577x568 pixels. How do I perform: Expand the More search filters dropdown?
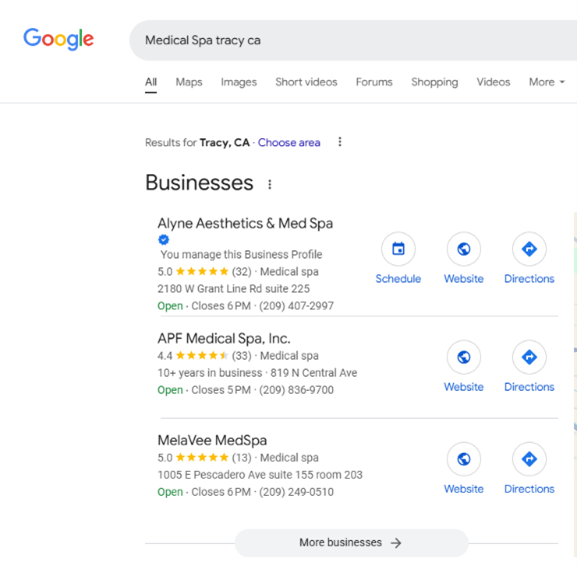click(x=546, y=82)
